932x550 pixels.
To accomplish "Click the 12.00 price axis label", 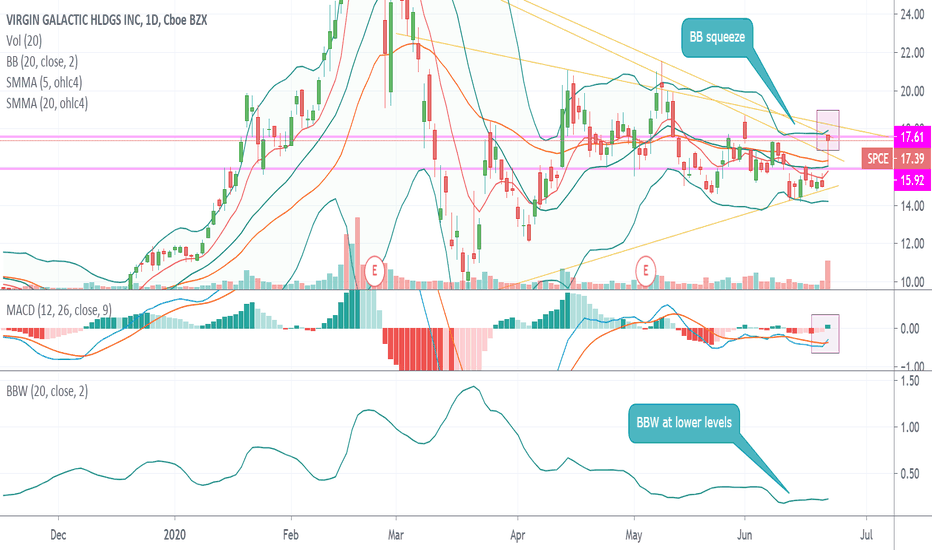I will click(912, 244).
